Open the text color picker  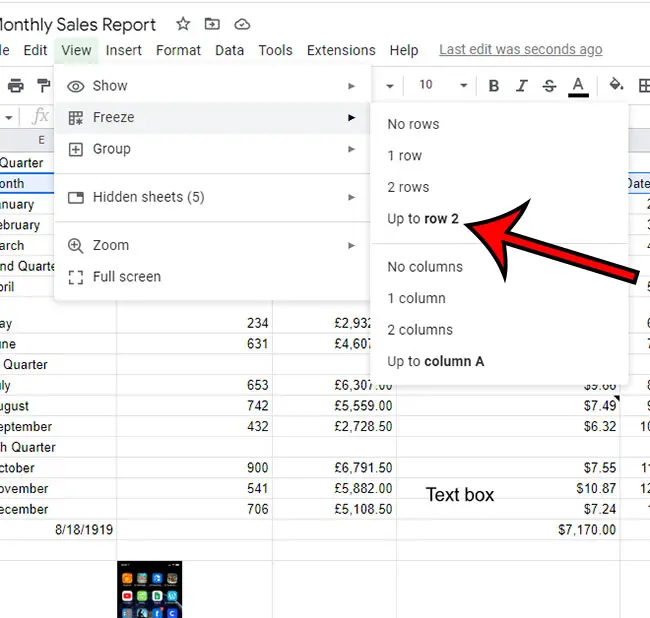(x=577, y=86)
